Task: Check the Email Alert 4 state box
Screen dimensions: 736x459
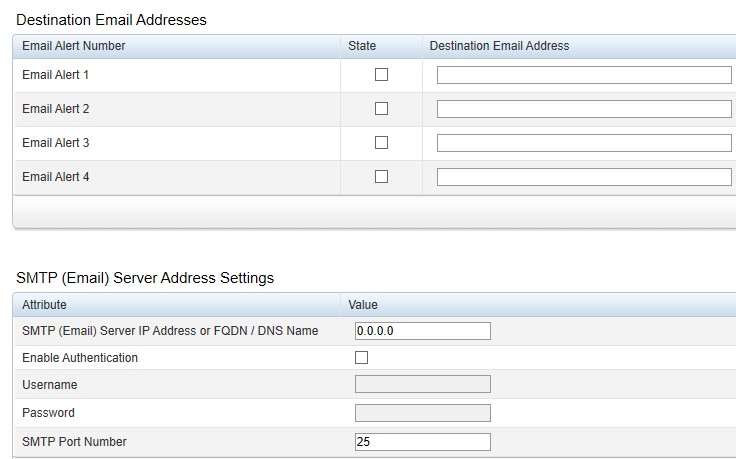Action: tap(381, 176)
